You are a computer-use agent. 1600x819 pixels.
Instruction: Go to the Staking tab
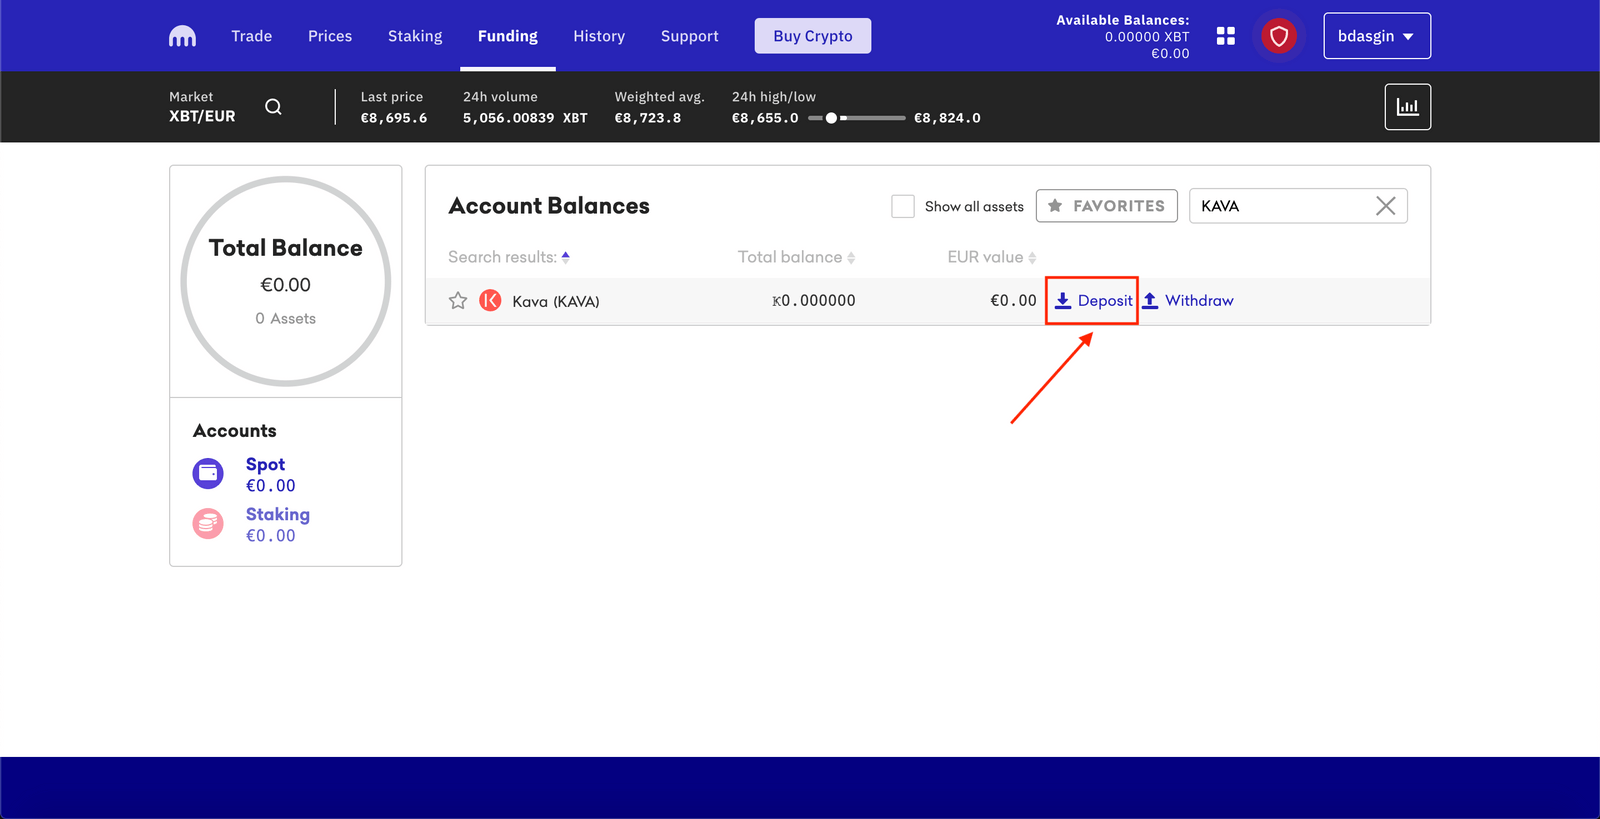[x=415, y=36]
